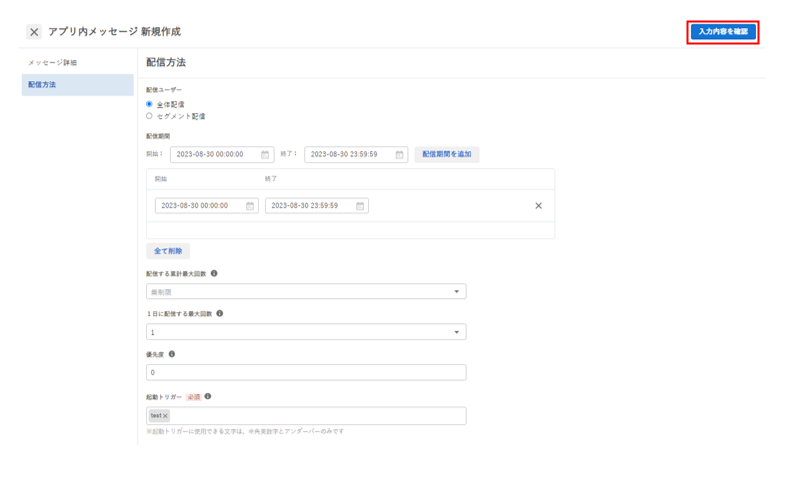799x479 pixels.
Task: Close the new in-app message form with X
Action: (34, 32)
